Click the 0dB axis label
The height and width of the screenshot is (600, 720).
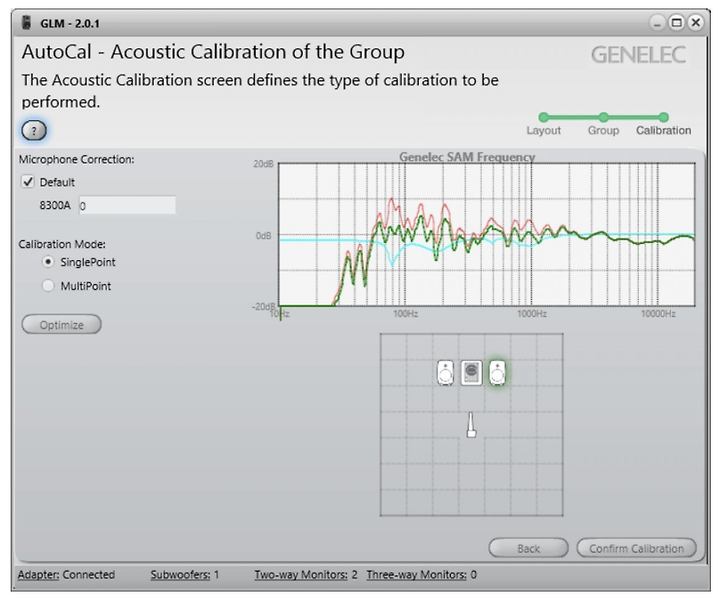(x=264, y=236)
